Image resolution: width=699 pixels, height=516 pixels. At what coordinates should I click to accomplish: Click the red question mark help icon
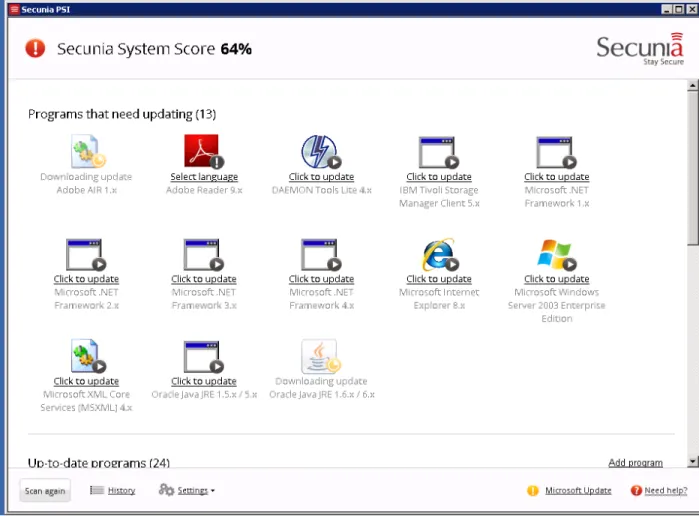636,491
